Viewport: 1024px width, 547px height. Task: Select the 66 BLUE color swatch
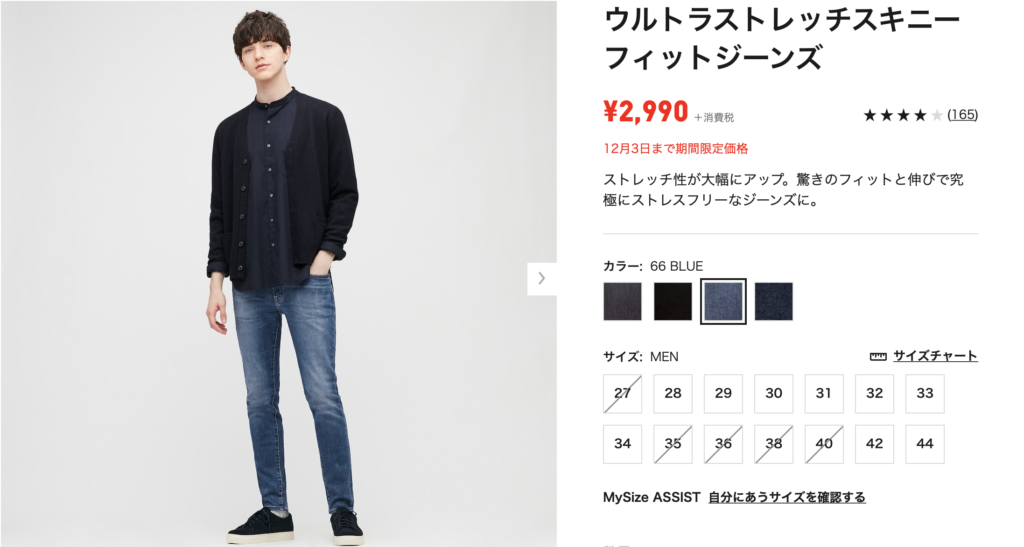723,302
